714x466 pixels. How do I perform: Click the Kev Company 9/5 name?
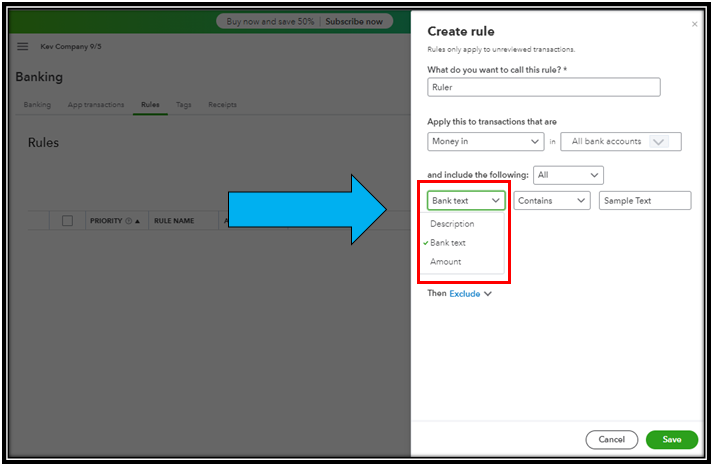(x=71, y=46)
